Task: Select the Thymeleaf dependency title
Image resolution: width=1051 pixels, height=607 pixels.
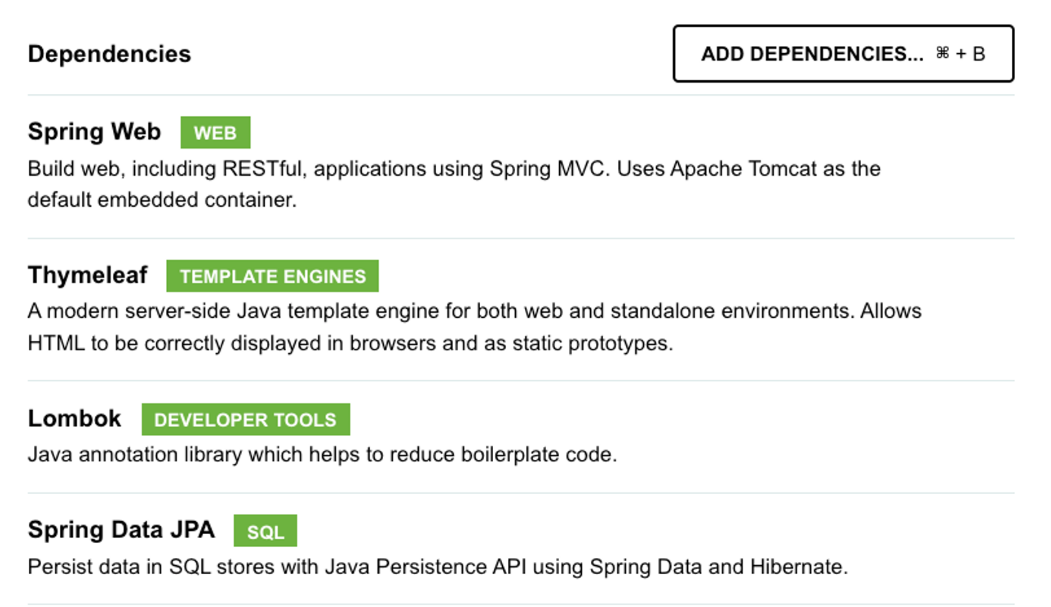Action: pyautogui.click(x=87, y=275)
